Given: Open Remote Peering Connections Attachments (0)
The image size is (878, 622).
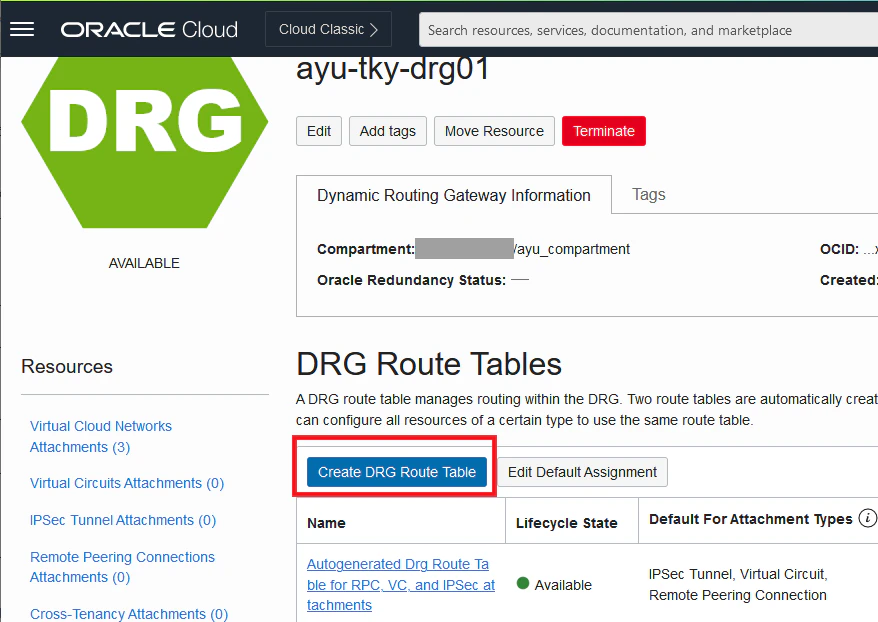Looking at the screenshot, I should 122,567.
